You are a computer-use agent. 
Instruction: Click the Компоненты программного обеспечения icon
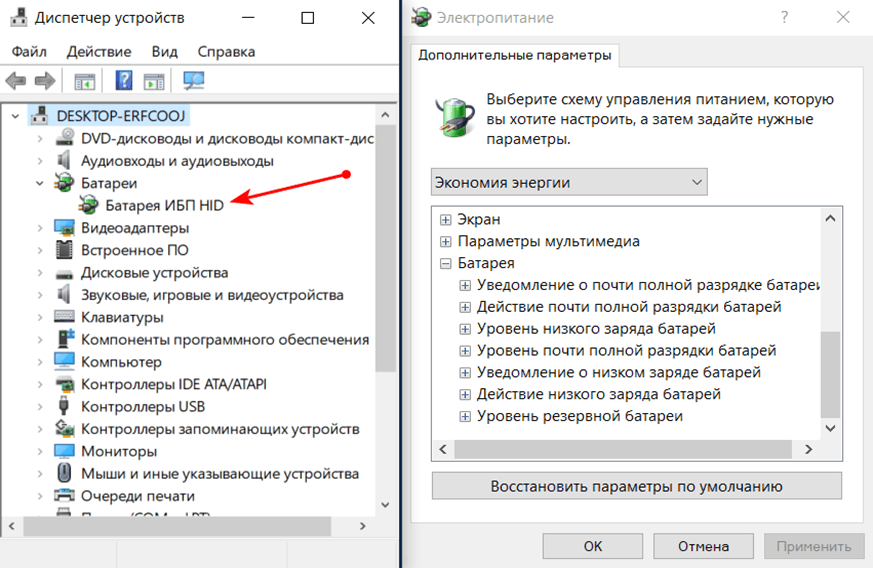66,339
